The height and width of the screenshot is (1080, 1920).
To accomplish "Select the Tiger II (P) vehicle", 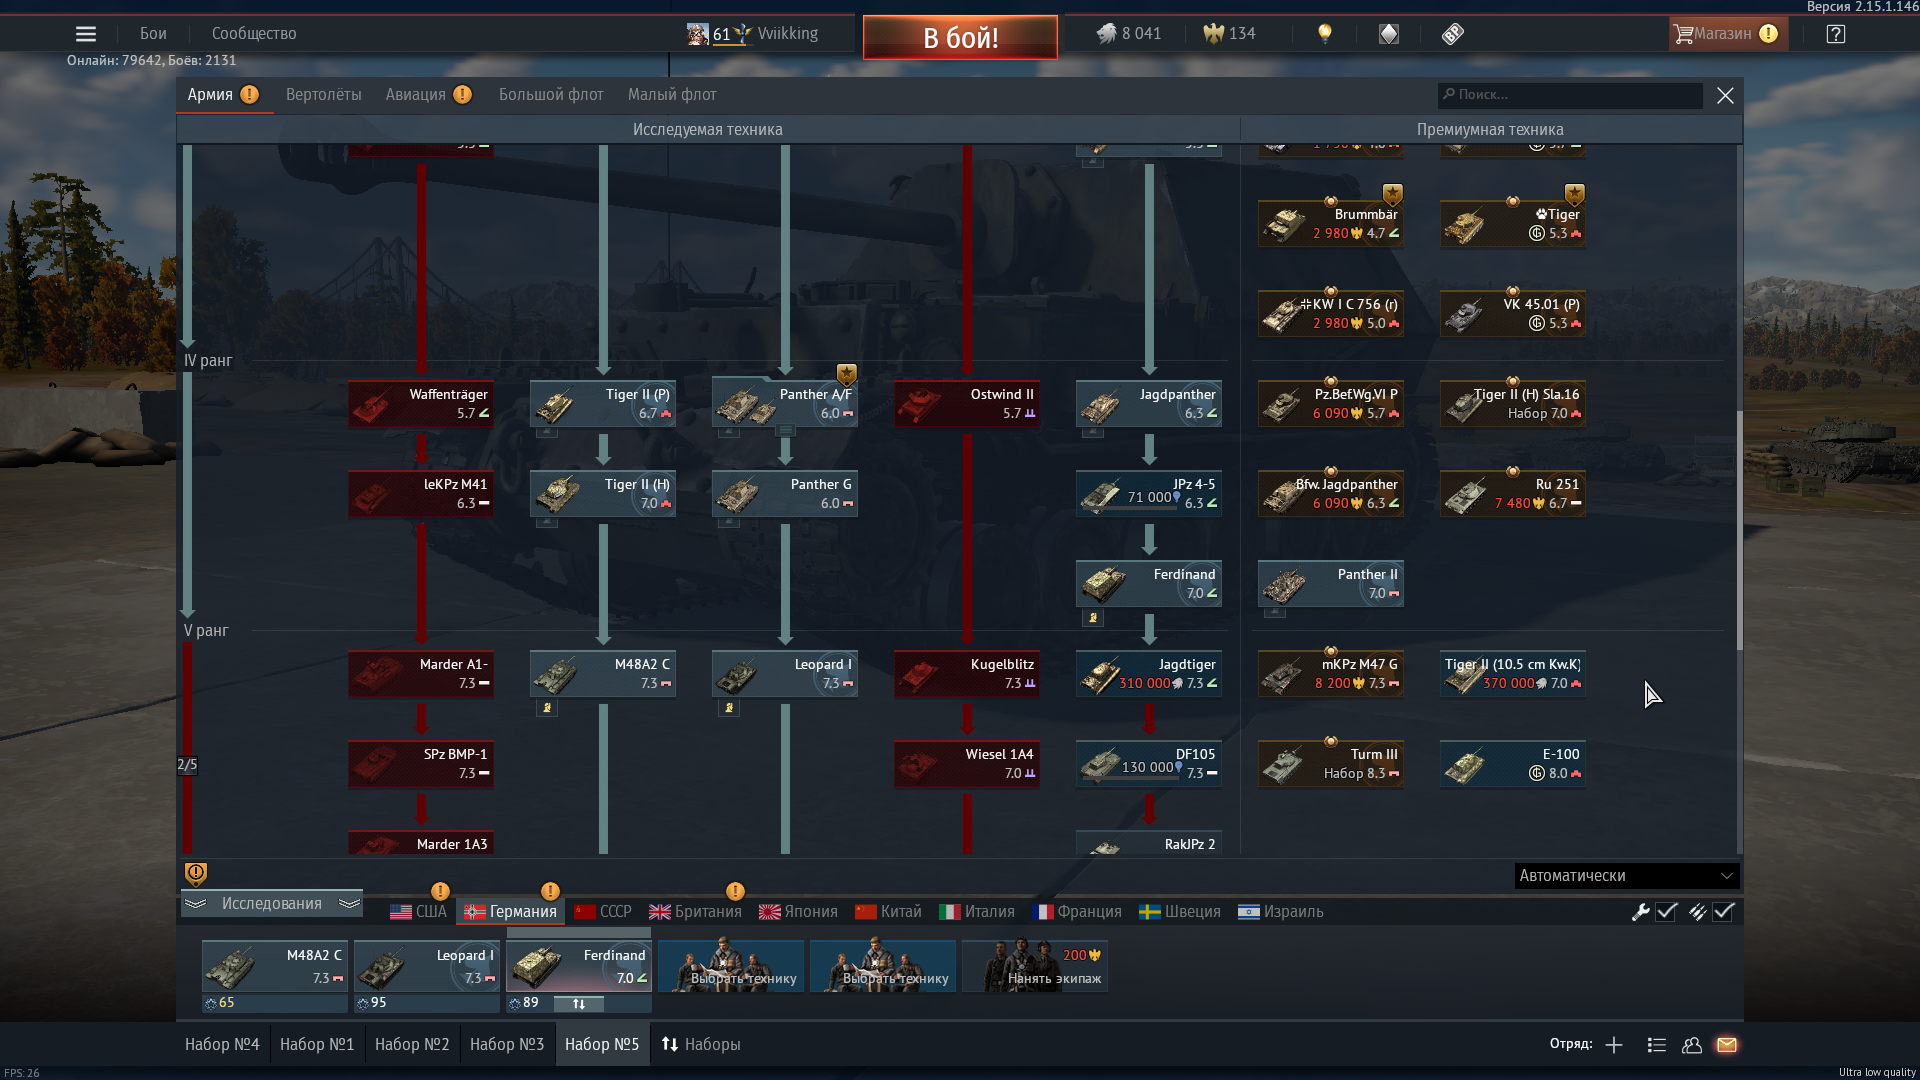I will [x=603, y=404].
